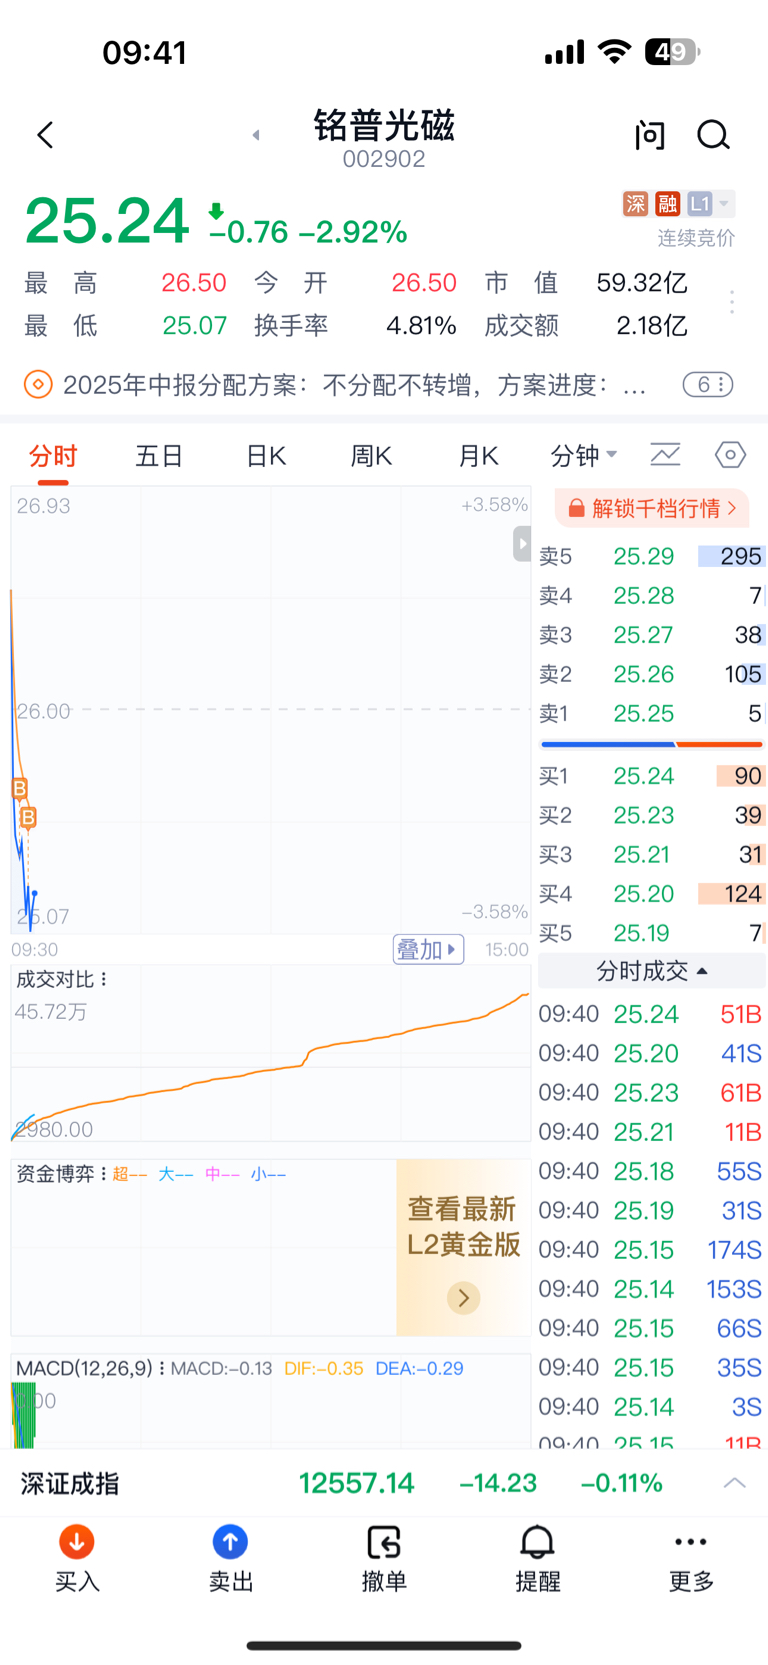Toggle the 分时成交 section header
Image resolution: width=768 pixels, height=1665 pixels.
652,971
